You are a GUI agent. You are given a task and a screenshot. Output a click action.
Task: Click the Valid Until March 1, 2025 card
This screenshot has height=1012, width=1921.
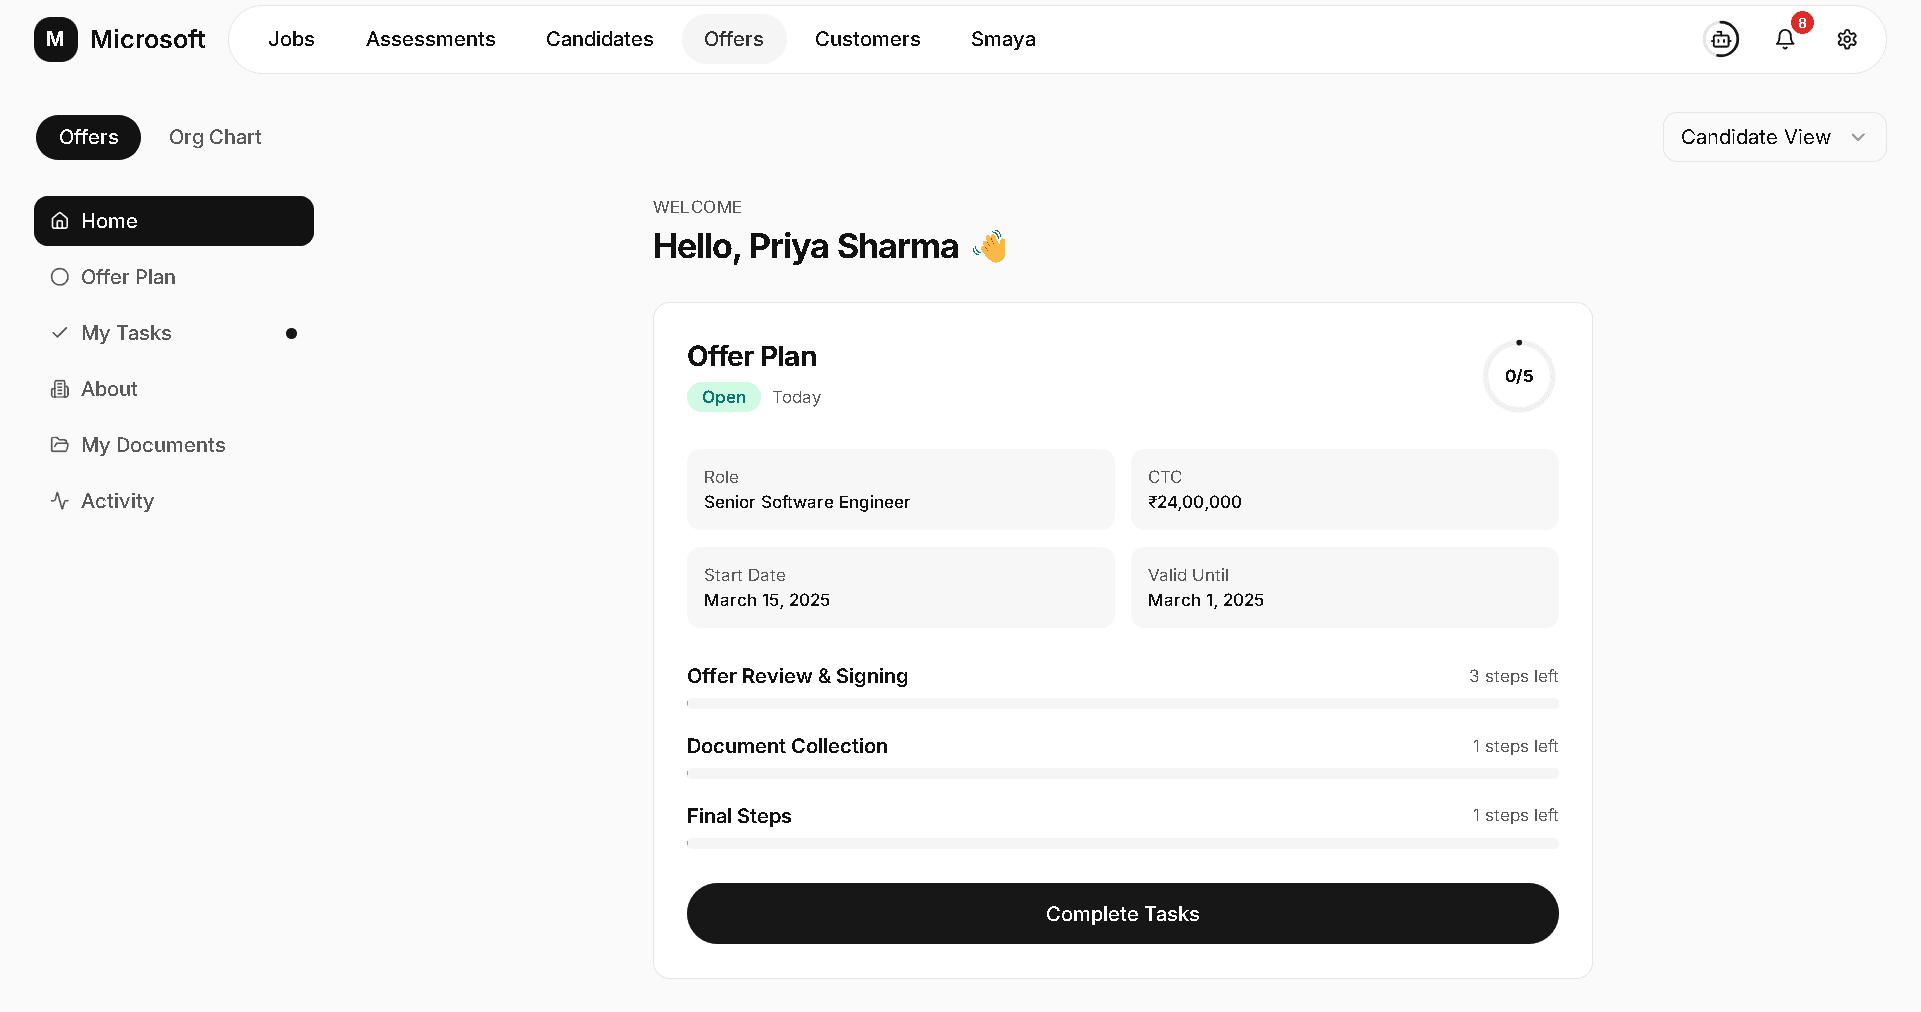point(1344,587)
